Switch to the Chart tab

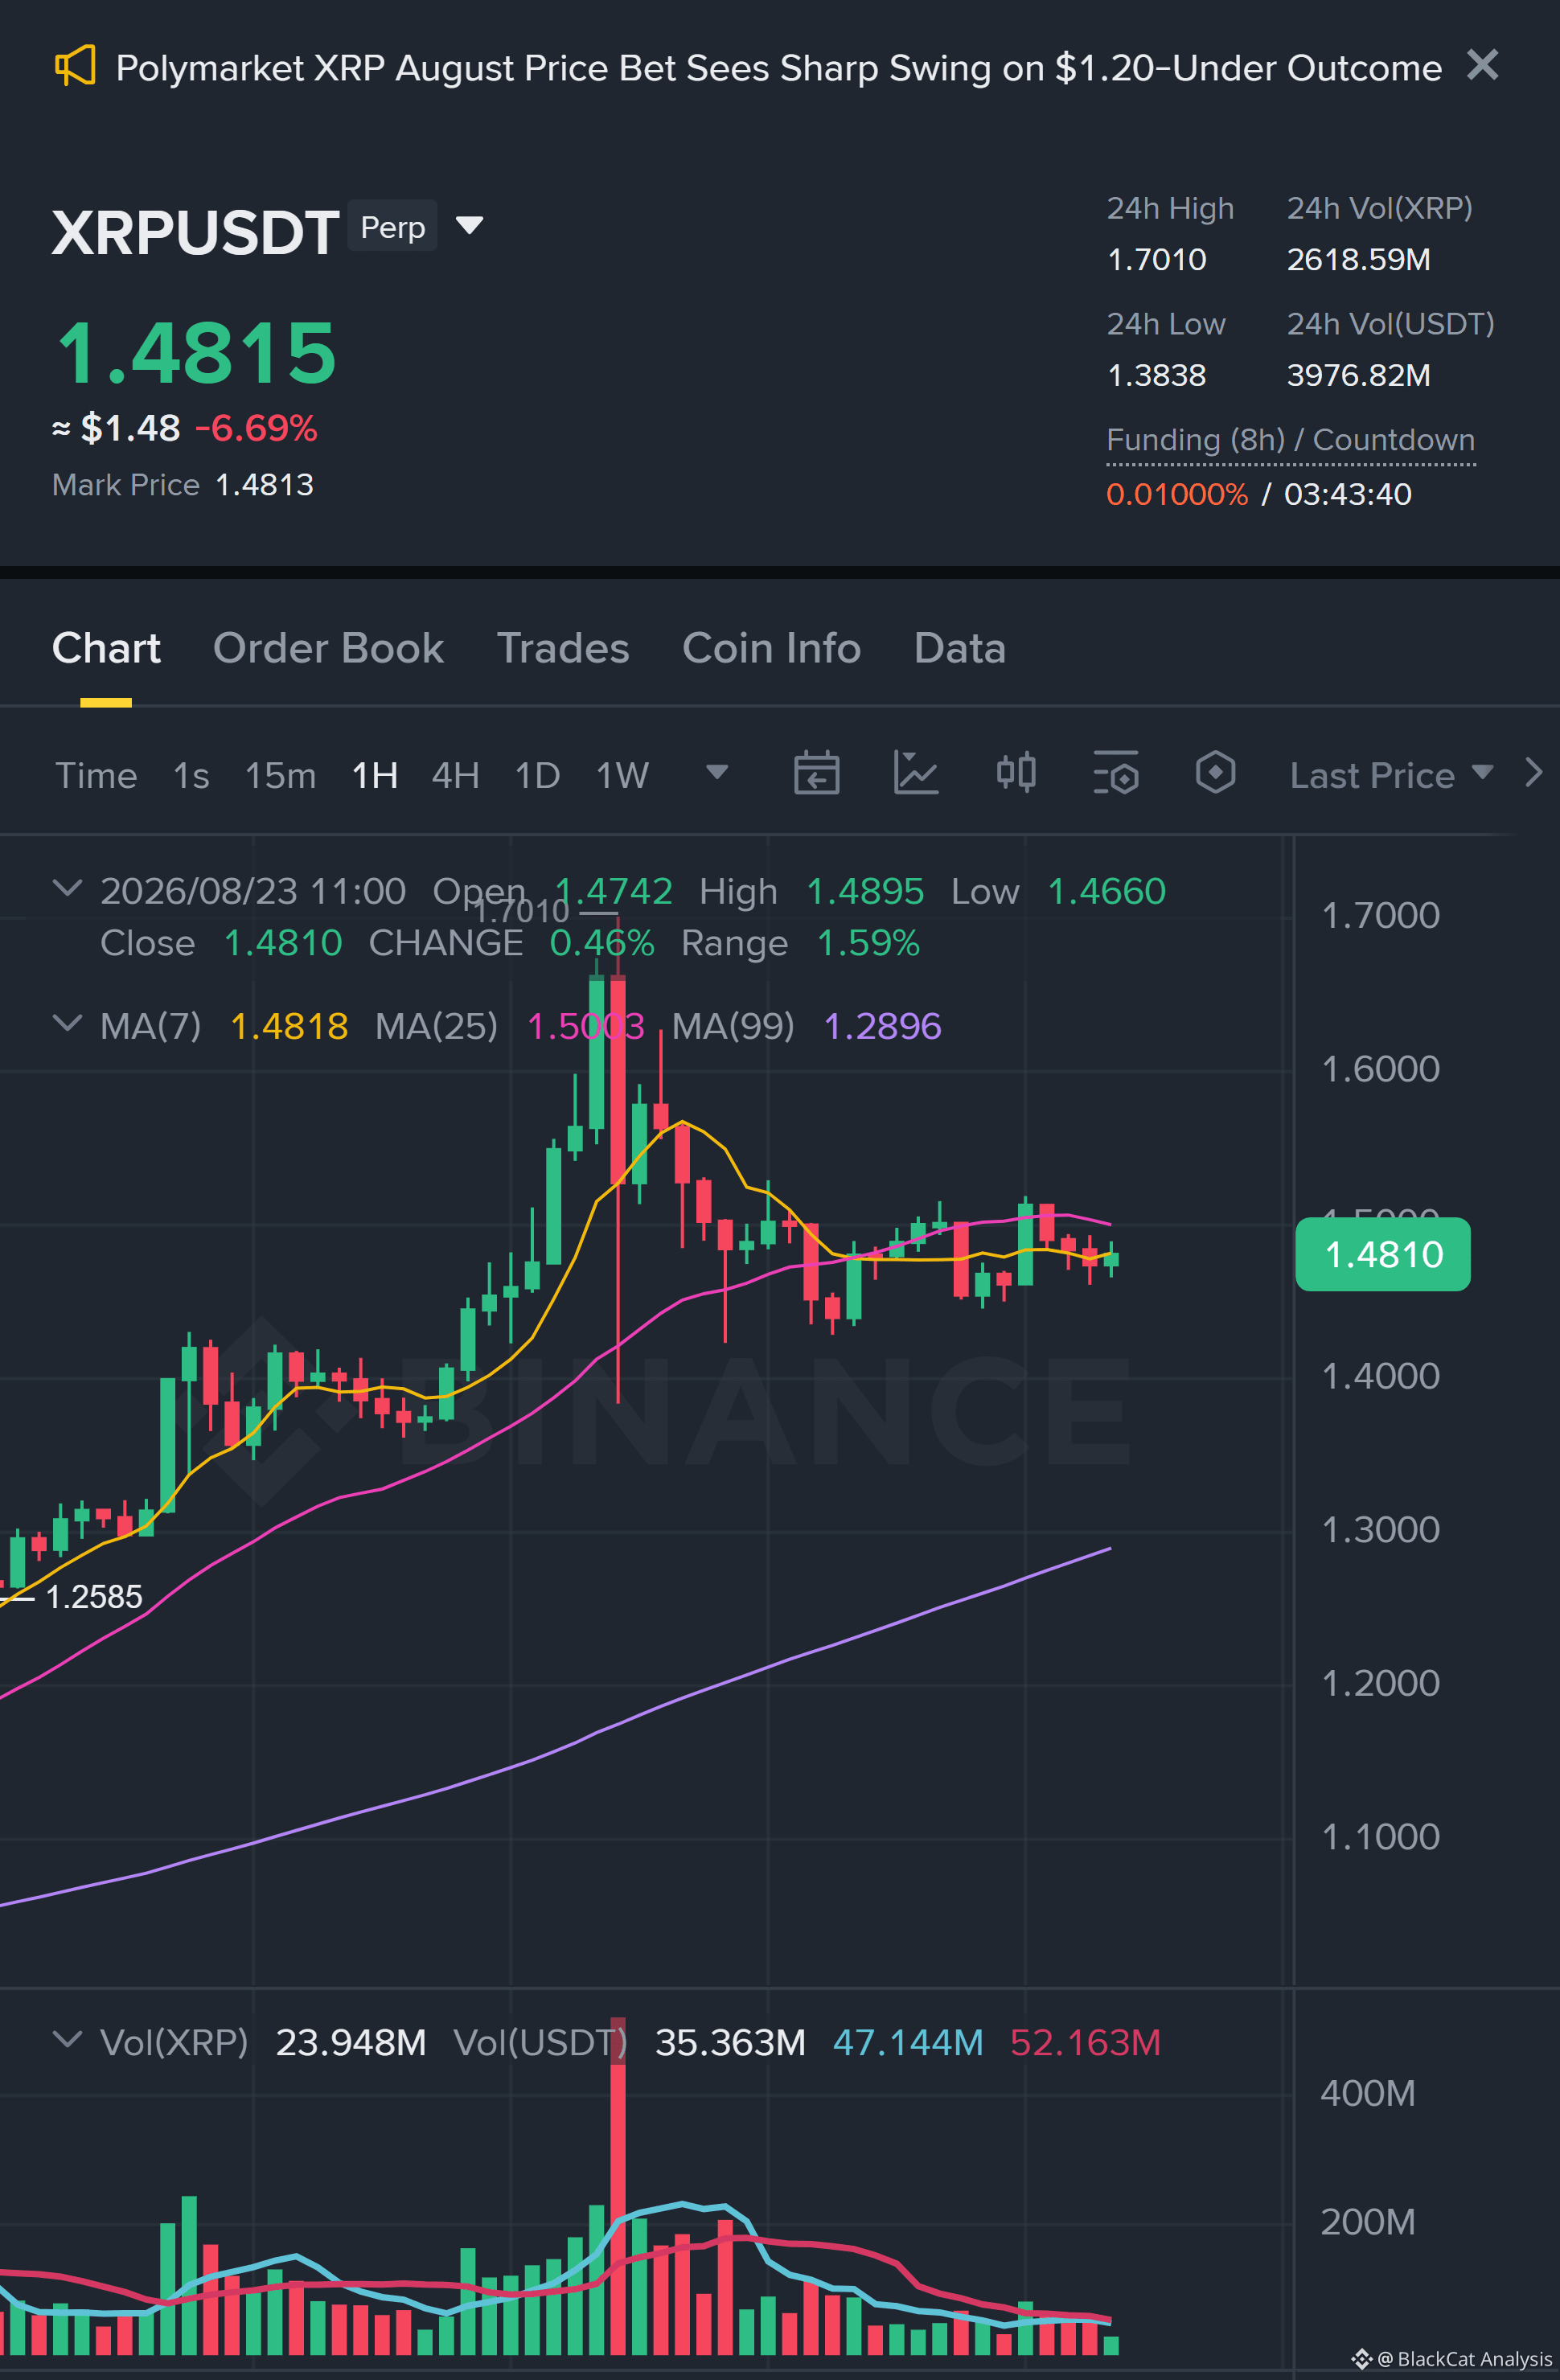click(x=106, y=648)
